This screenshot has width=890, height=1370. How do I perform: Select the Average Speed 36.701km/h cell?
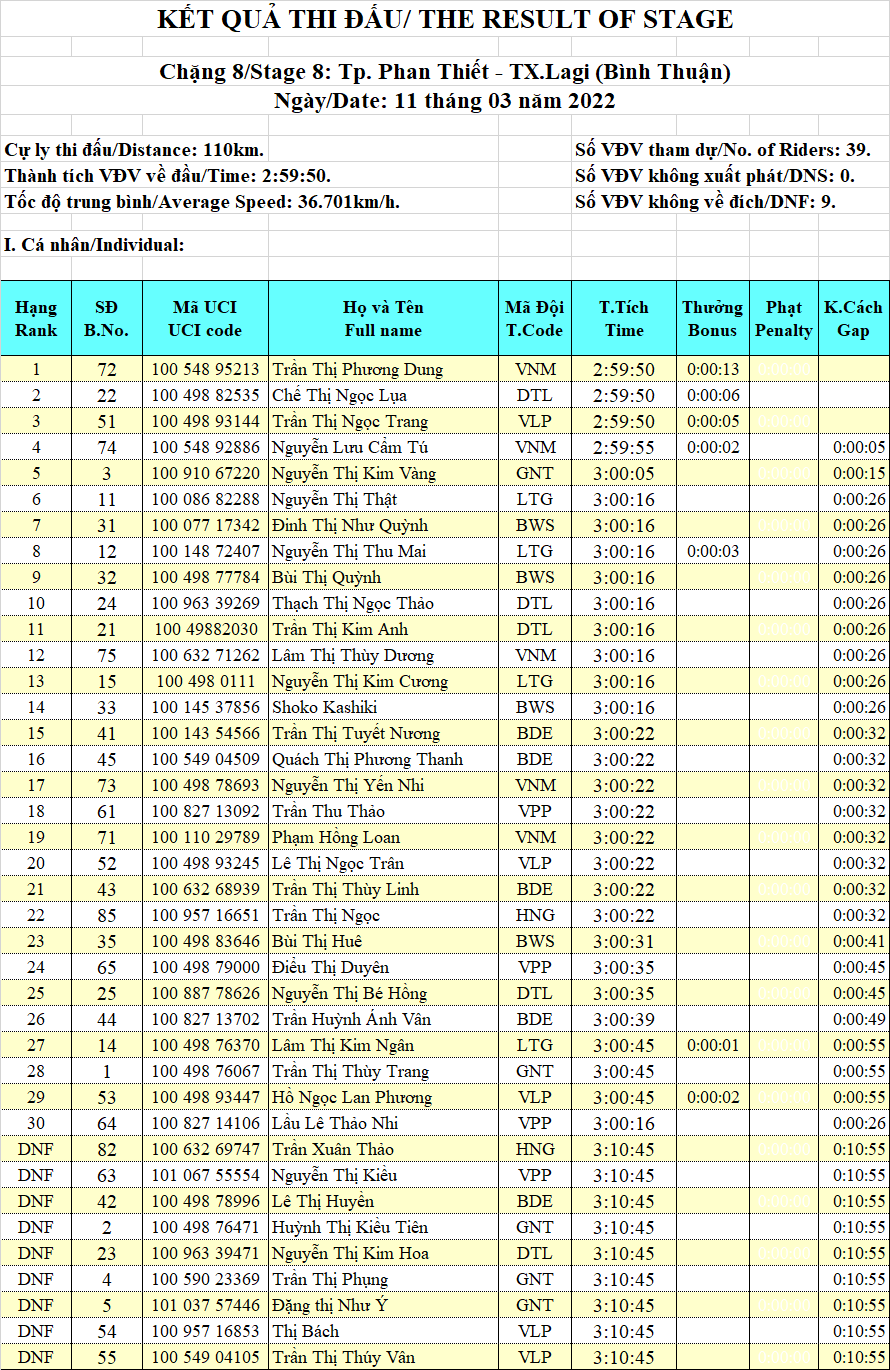tap(202, 202)
